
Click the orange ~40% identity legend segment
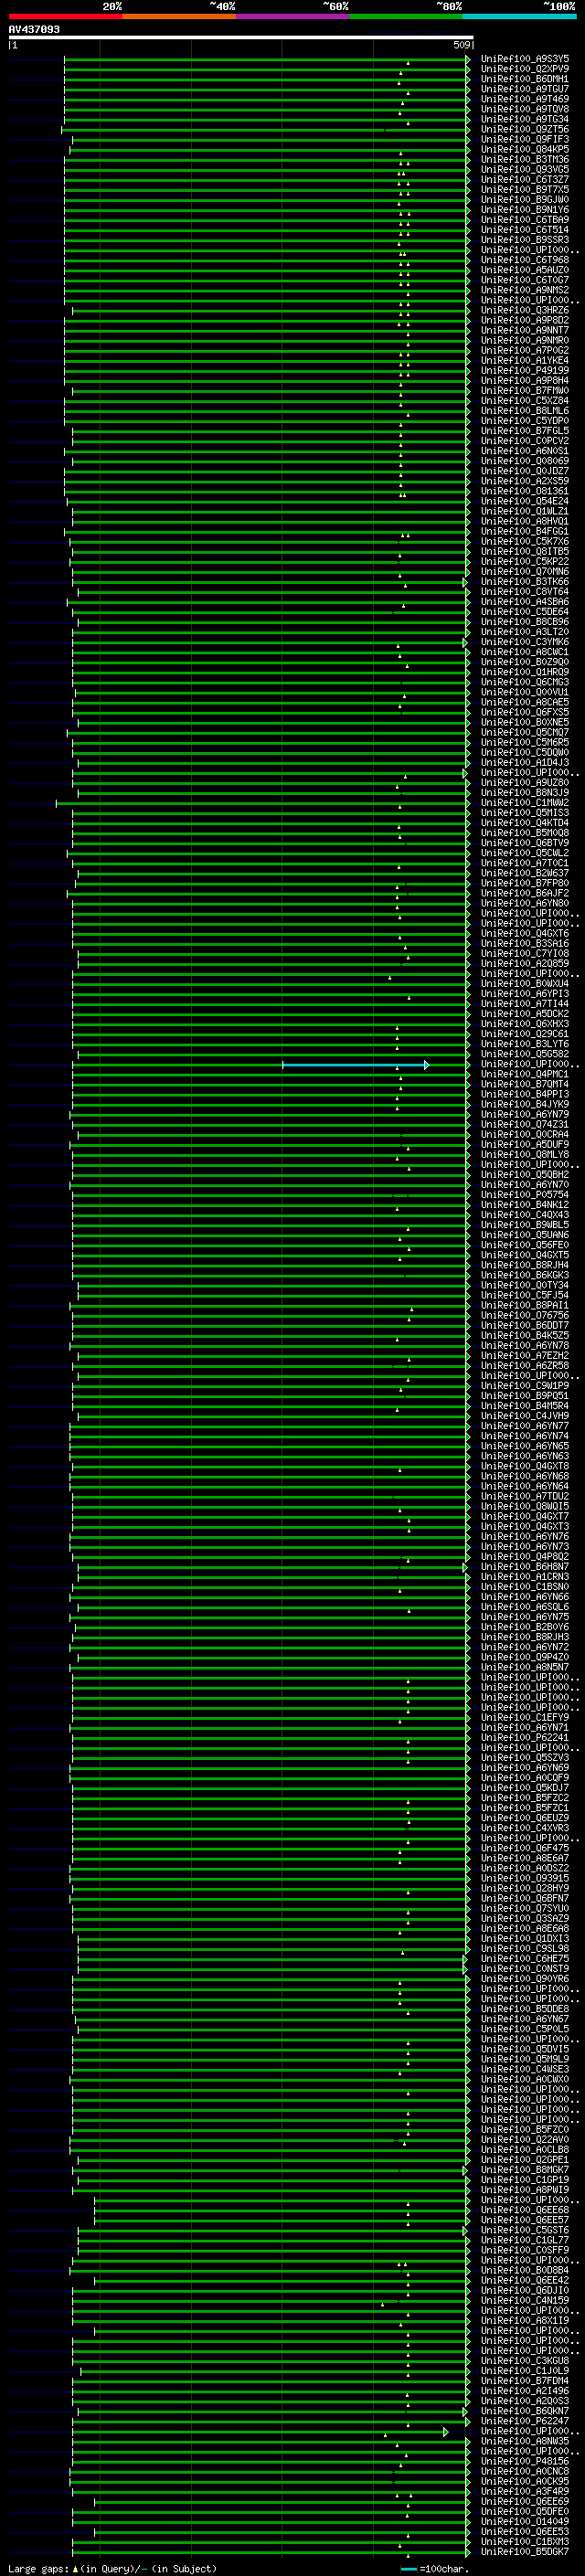pyautogui.click(x=179, y=16)
